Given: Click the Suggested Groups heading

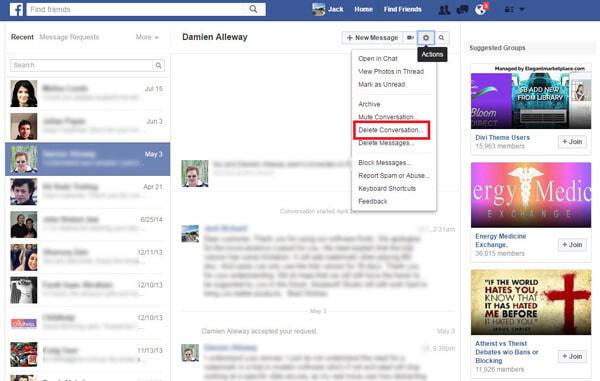Looking at the screenshot, I should click(497, 48).
